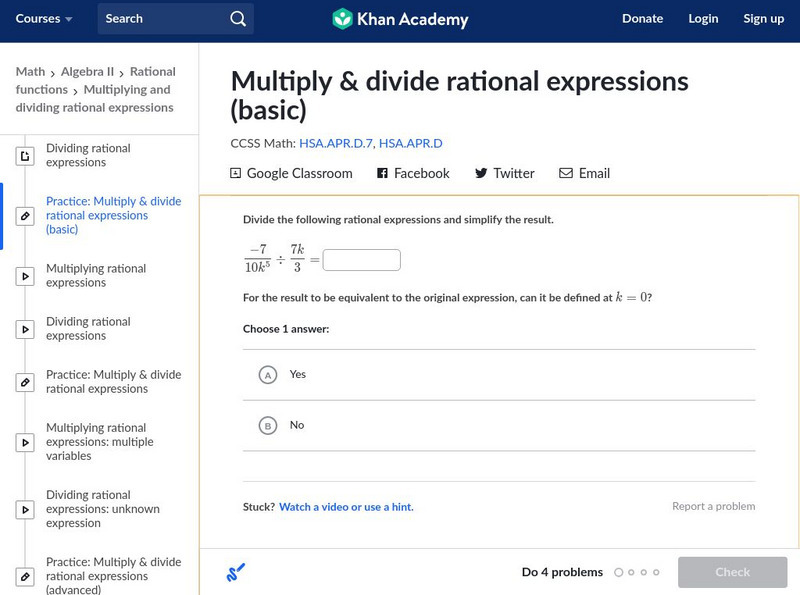The height and width of the screenshot is (595, 800).
Task: Click the search magnifier icon
Action: coord(236,18)
